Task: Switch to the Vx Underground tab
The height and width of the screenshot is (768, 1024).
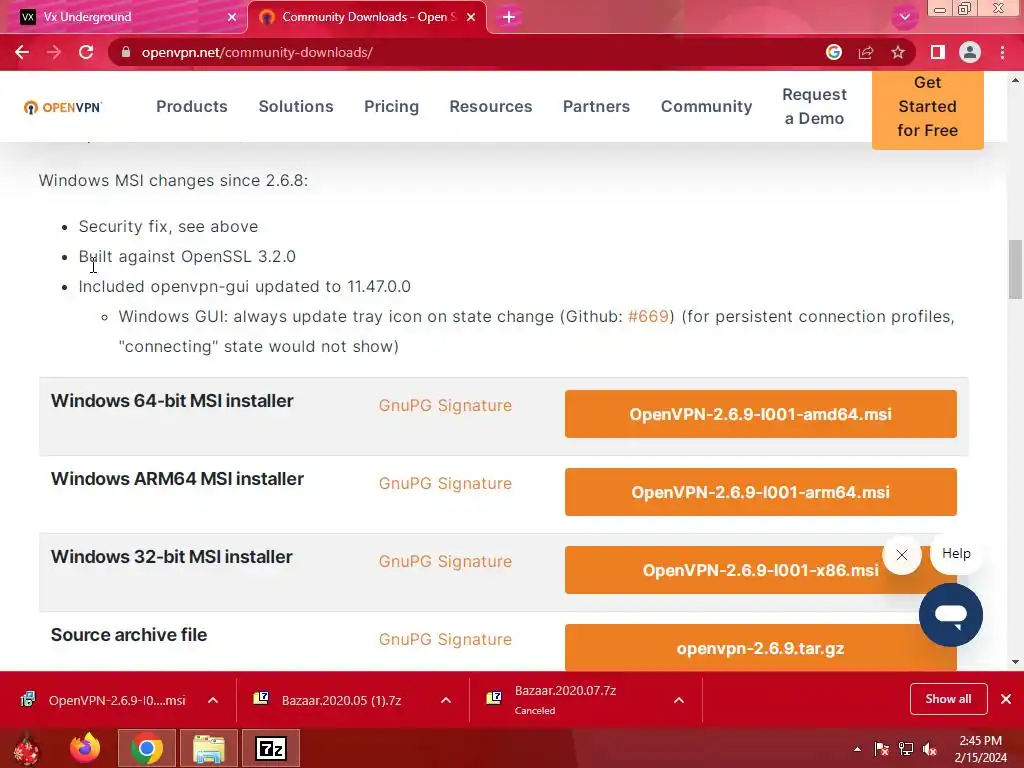Action: pyautogui.click(x=124, y=17)
